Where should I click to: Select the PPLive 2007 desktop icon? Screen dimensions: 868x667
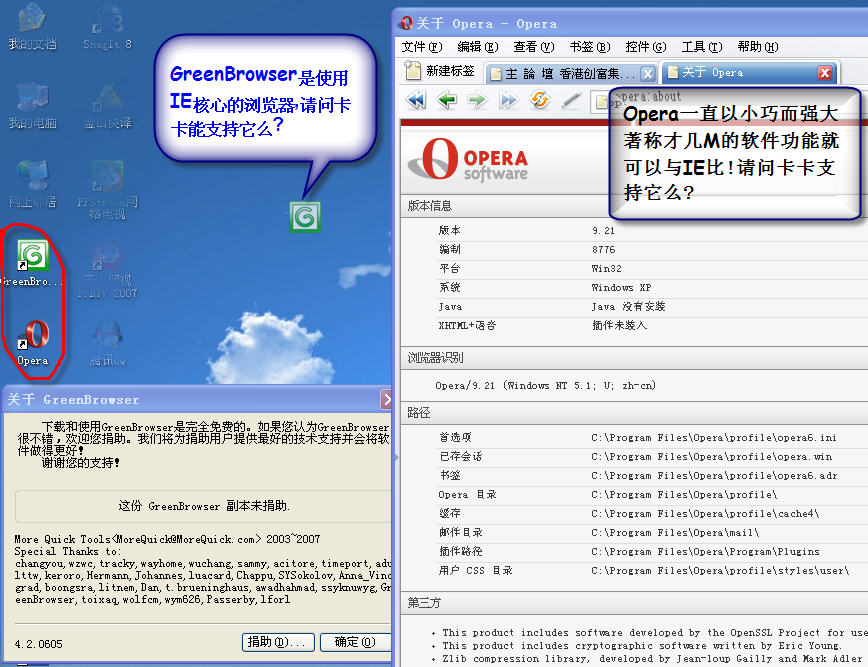(107, 270)
